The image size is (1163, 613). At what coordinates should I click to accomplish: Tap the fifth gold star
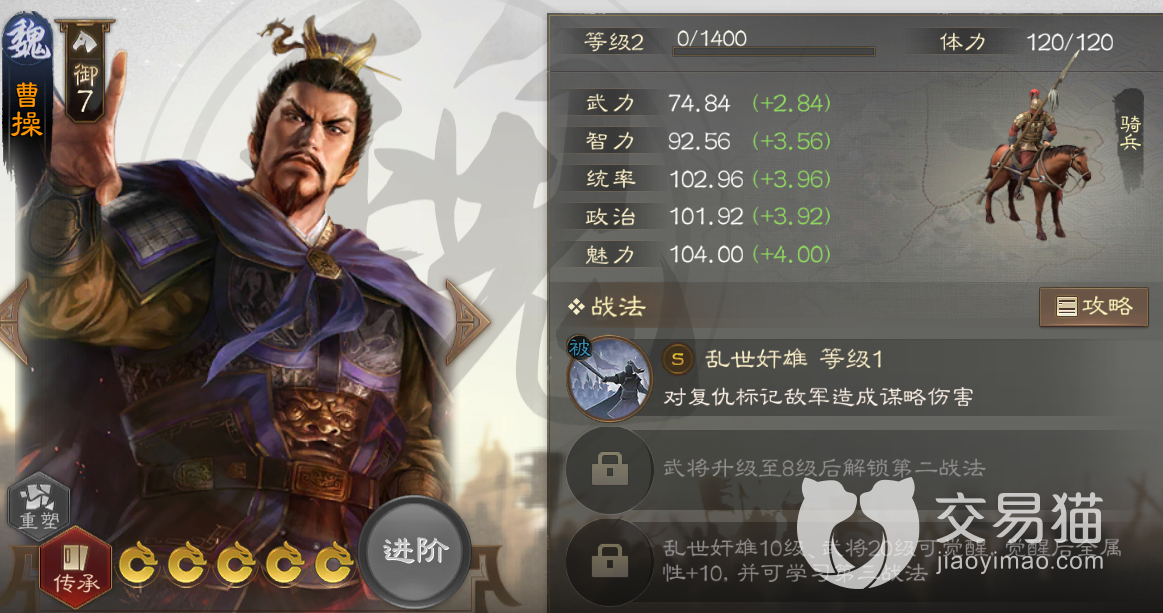[x=333, y=565]
